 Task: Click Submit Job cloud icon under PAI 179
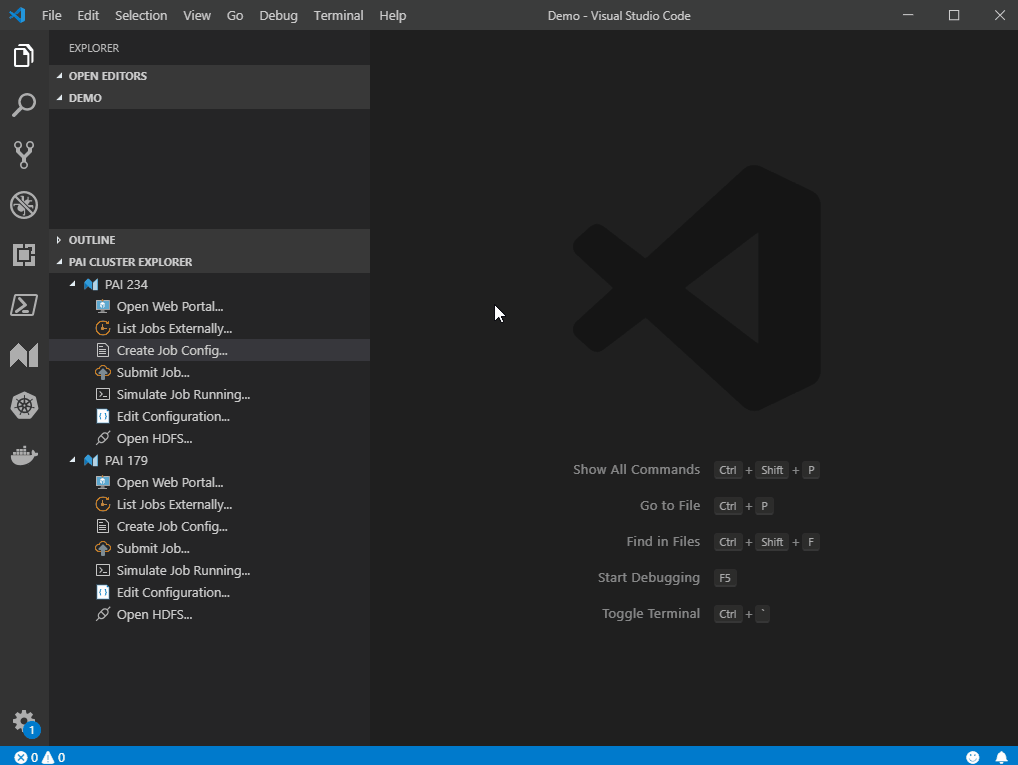click(103, 549)
